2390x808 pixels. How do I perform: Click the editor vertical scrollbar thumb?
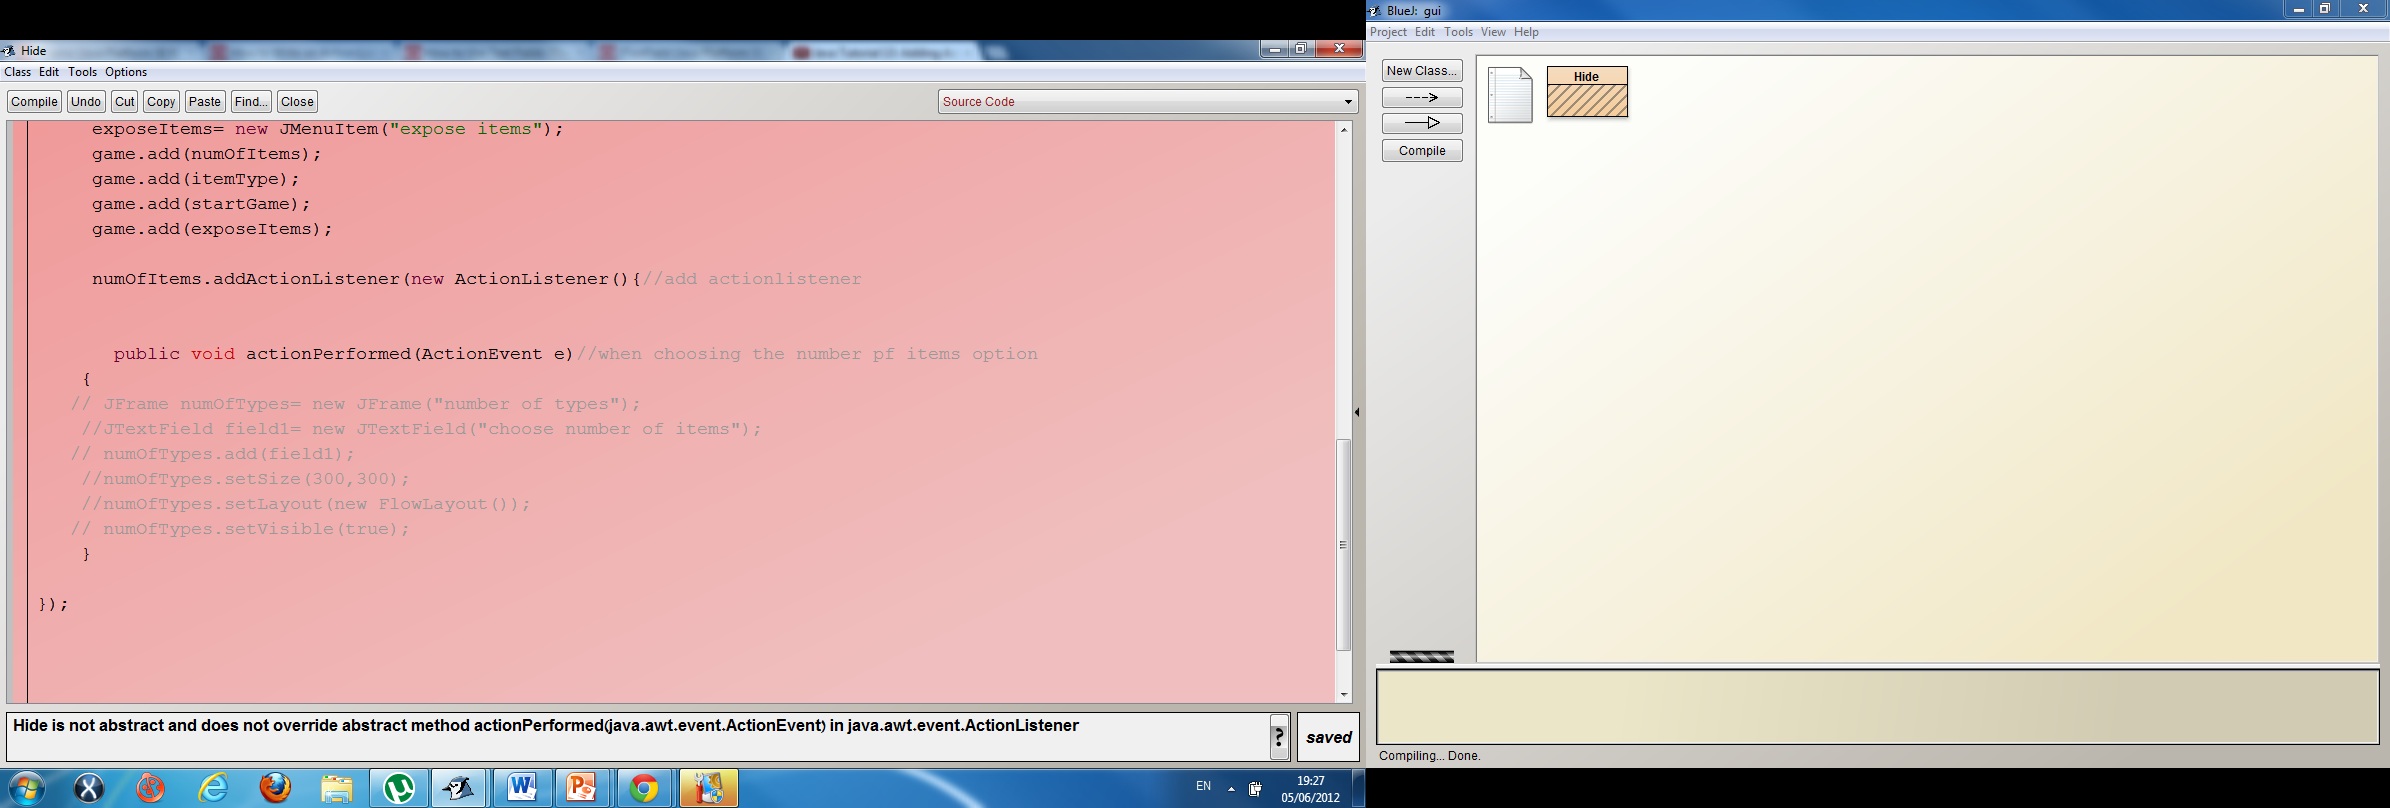(1344, 545)
